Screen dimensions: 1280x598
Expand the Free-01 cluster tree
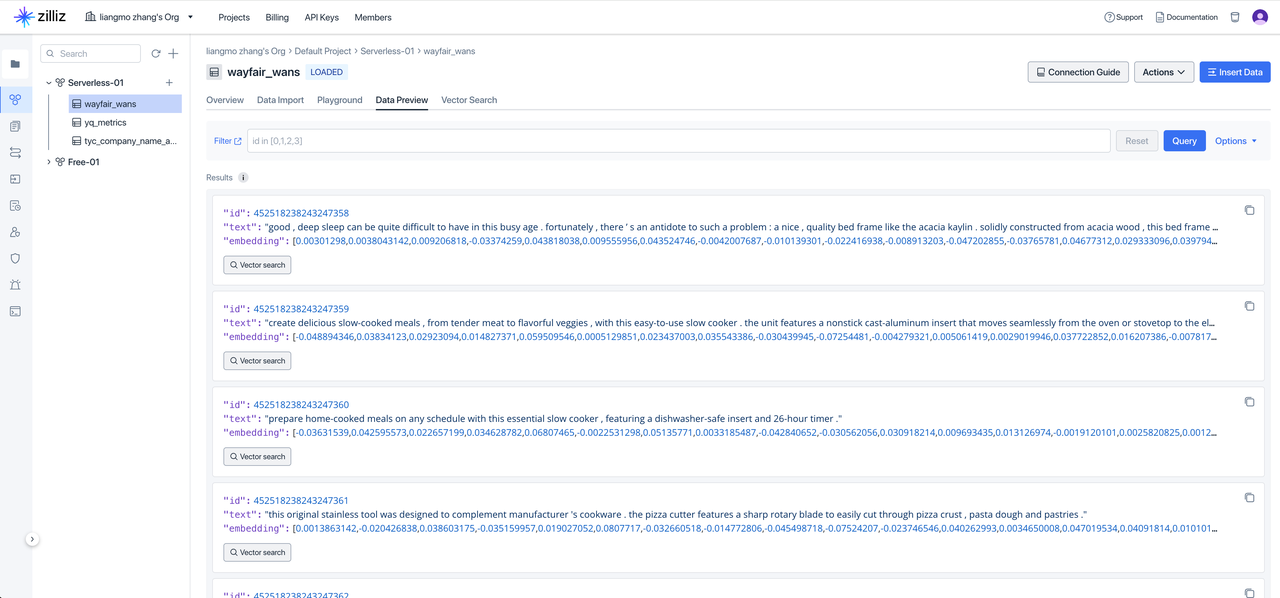tap(48, 162)
